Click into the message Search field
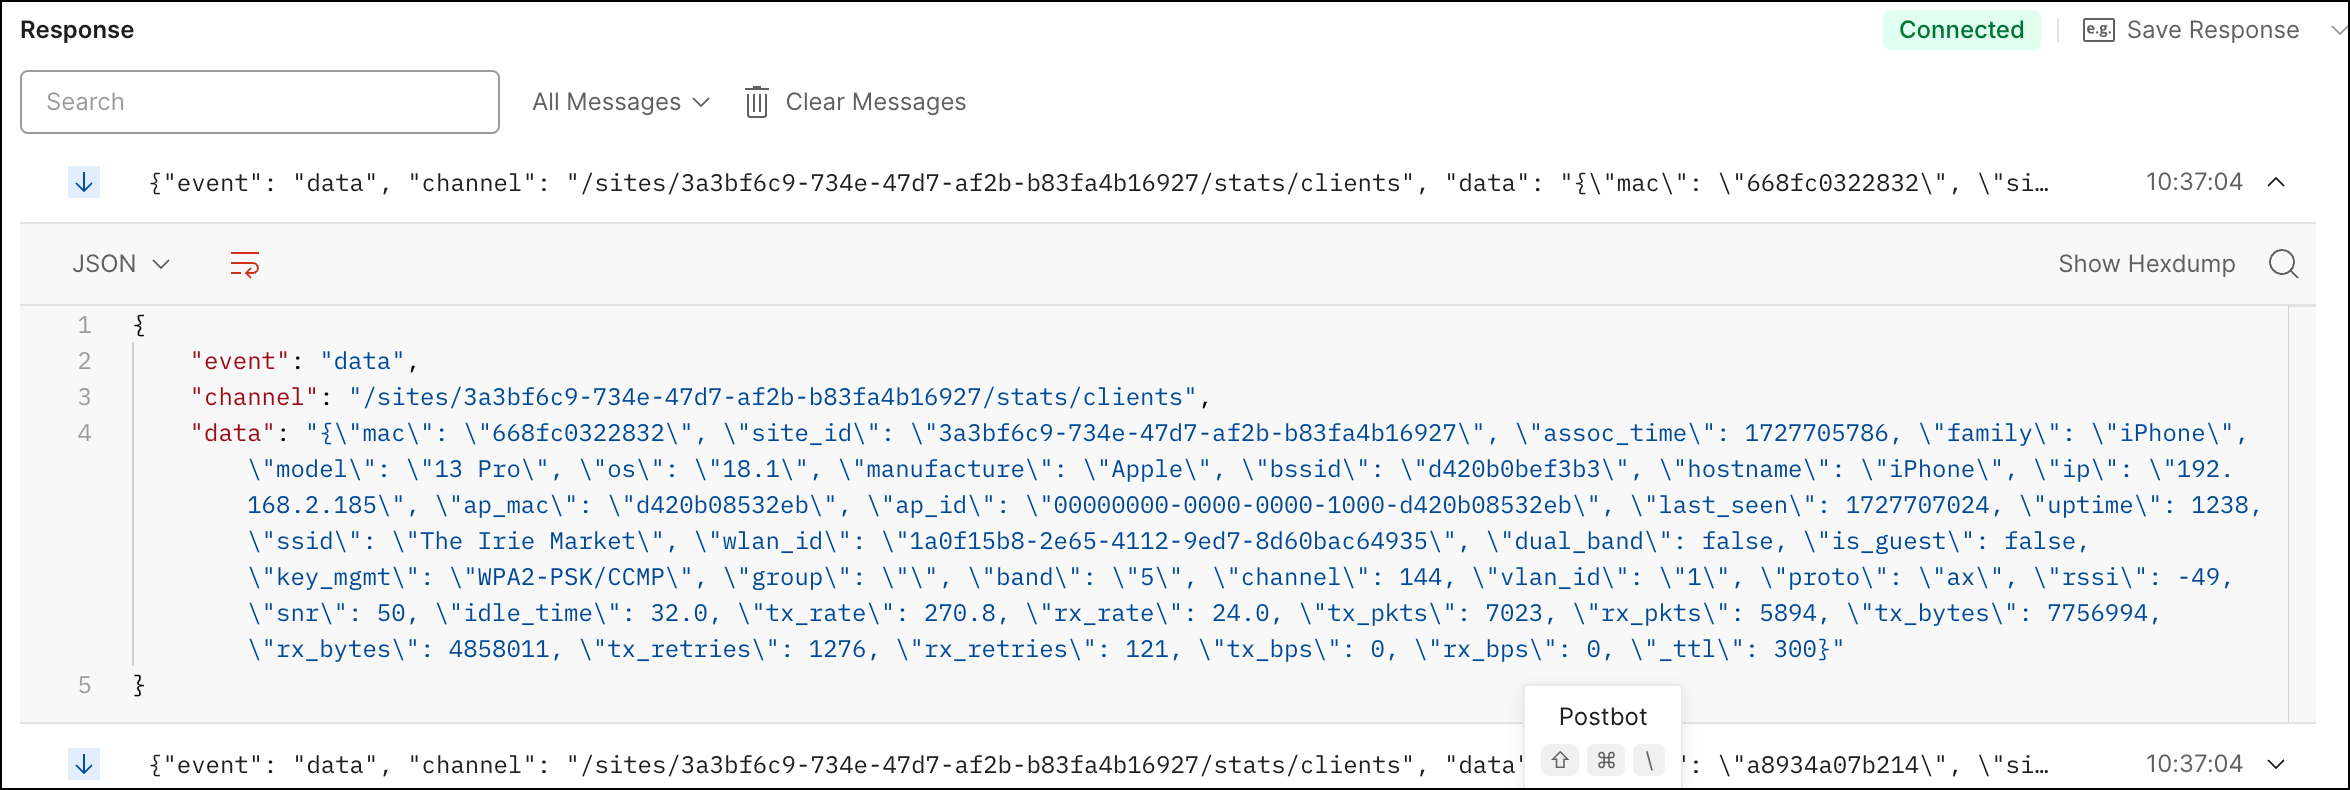The height and width of the screenshot is (790, 2350). click(x=260, y=102)
